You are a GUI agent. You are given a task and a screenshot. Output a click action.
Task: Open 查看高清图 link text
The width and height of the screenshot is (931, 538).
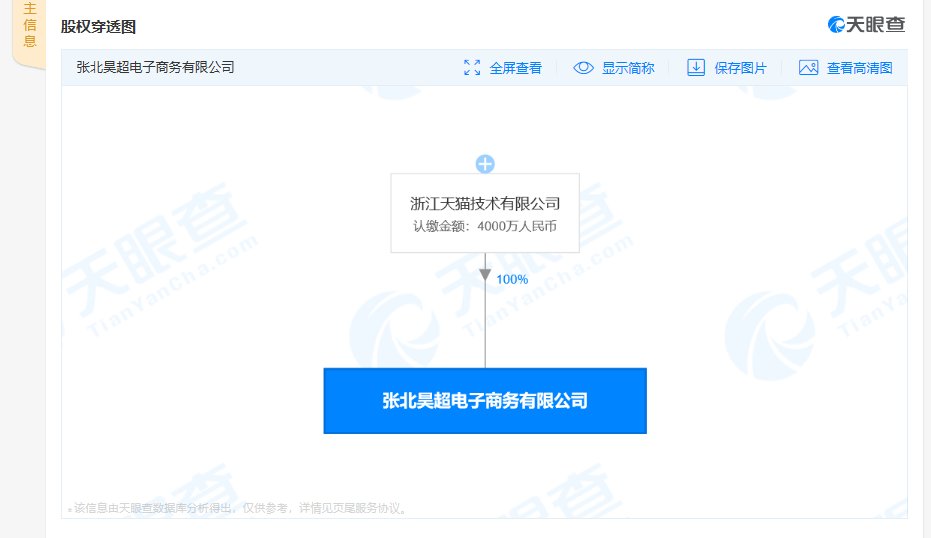859,68
